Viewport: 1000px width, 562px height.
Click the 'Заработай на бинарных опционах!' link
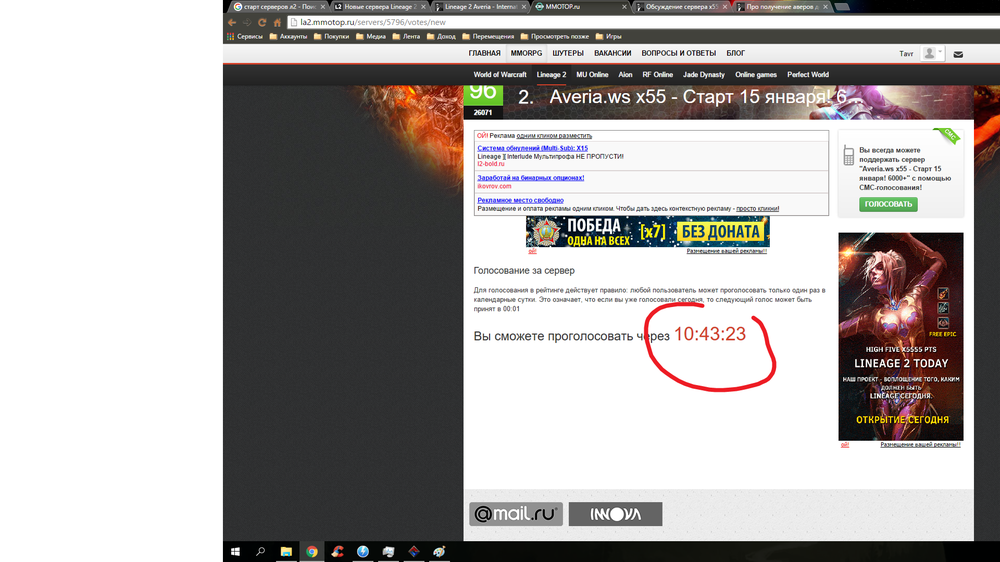click(530, 178)
